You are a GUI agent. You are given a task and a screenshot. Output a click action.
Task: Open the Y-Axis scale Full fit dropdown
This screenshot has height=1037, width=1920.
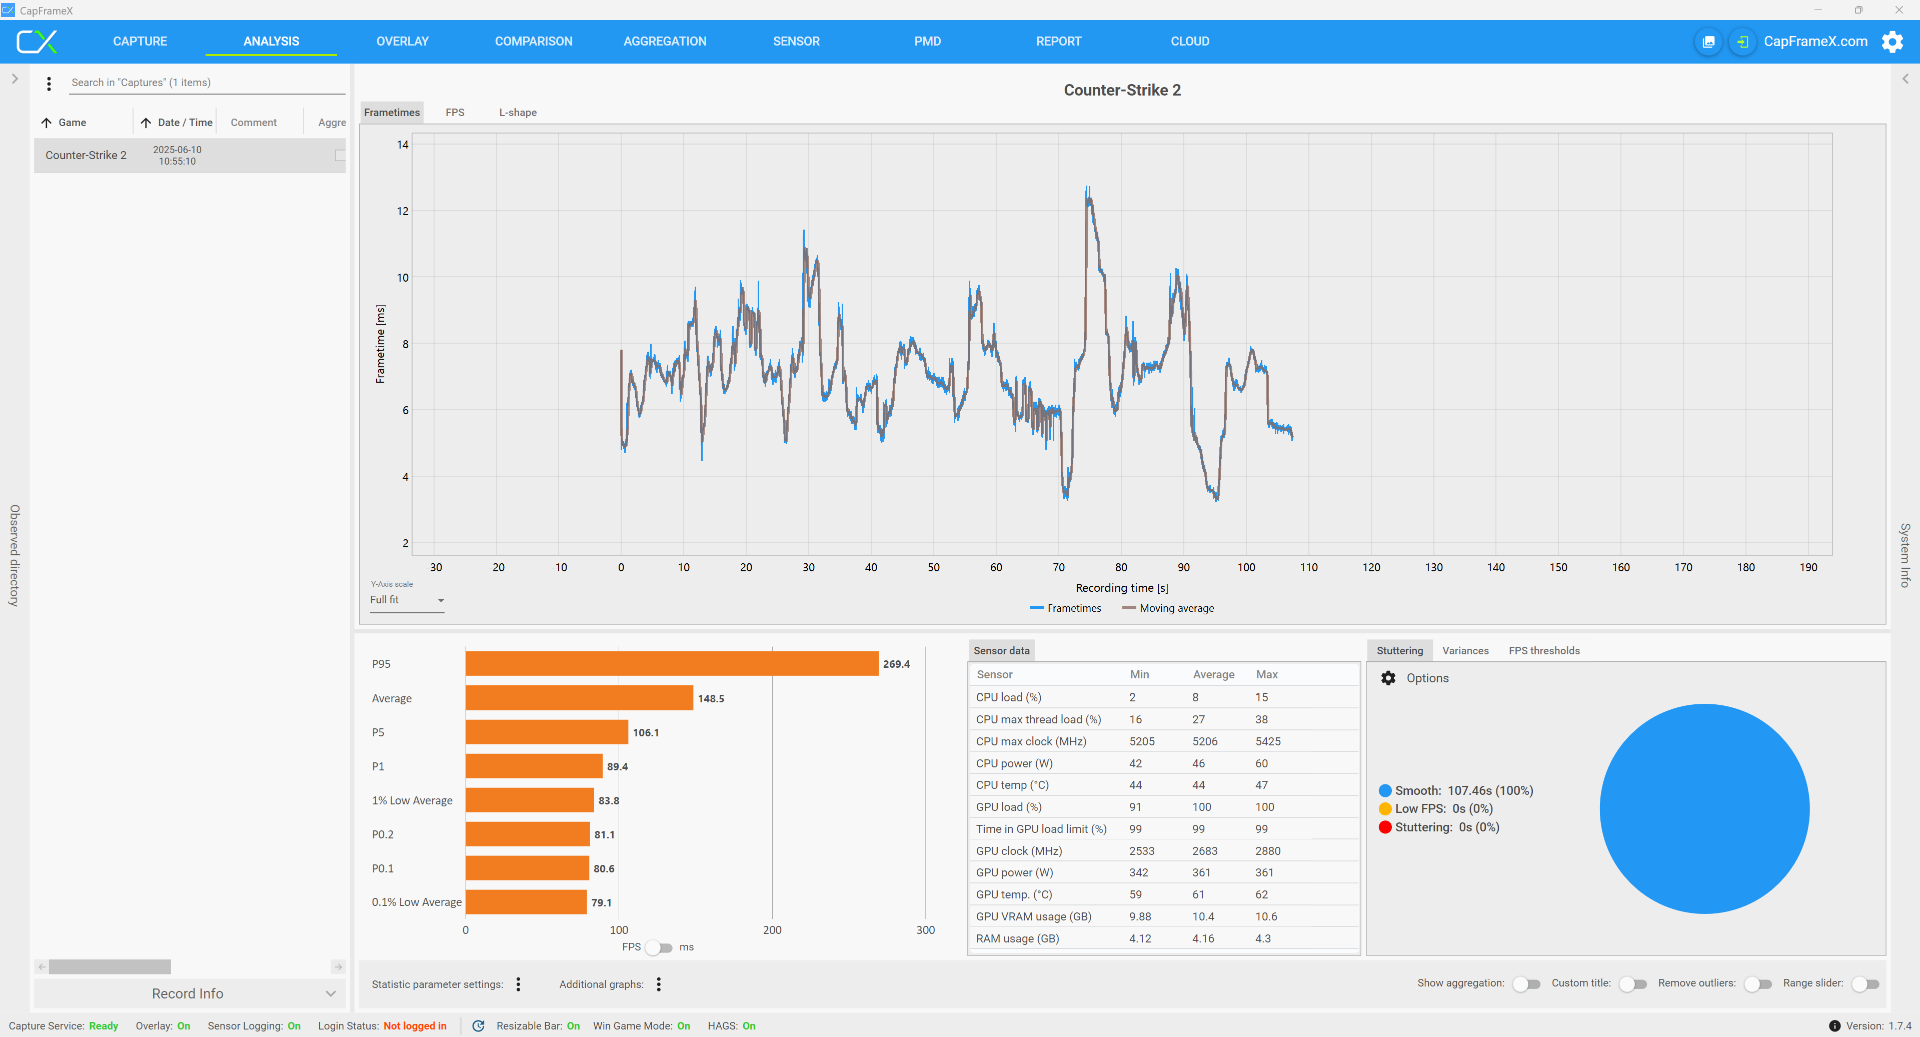pyautogui.click(x=407, y=600)
